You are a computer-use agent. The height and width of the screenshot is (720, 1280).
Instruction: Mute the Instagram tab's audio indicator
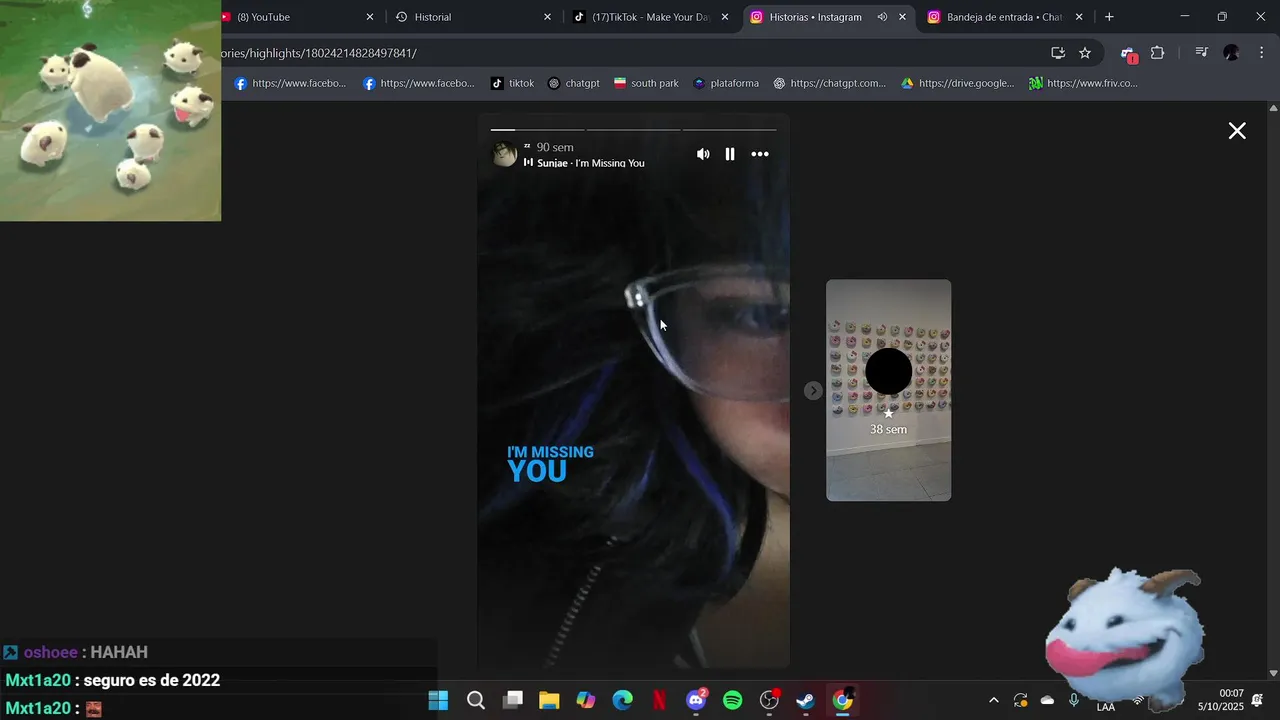[x=882, y=17]
